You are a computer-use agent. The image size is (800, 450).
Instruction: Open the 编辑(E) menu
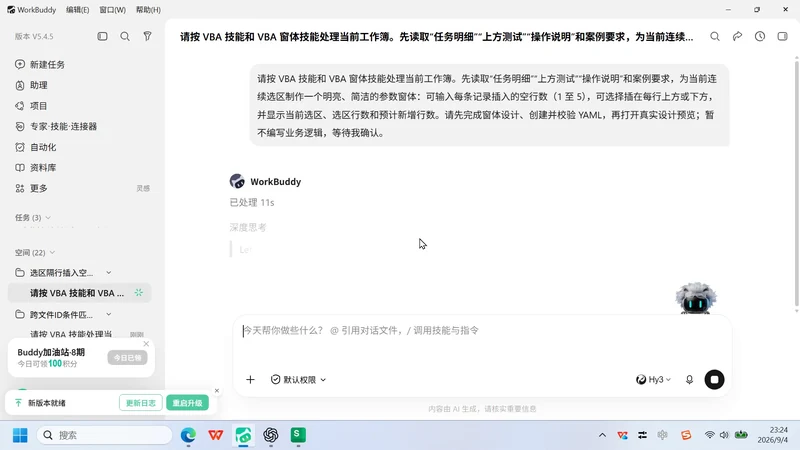click(x=78, y=10)
